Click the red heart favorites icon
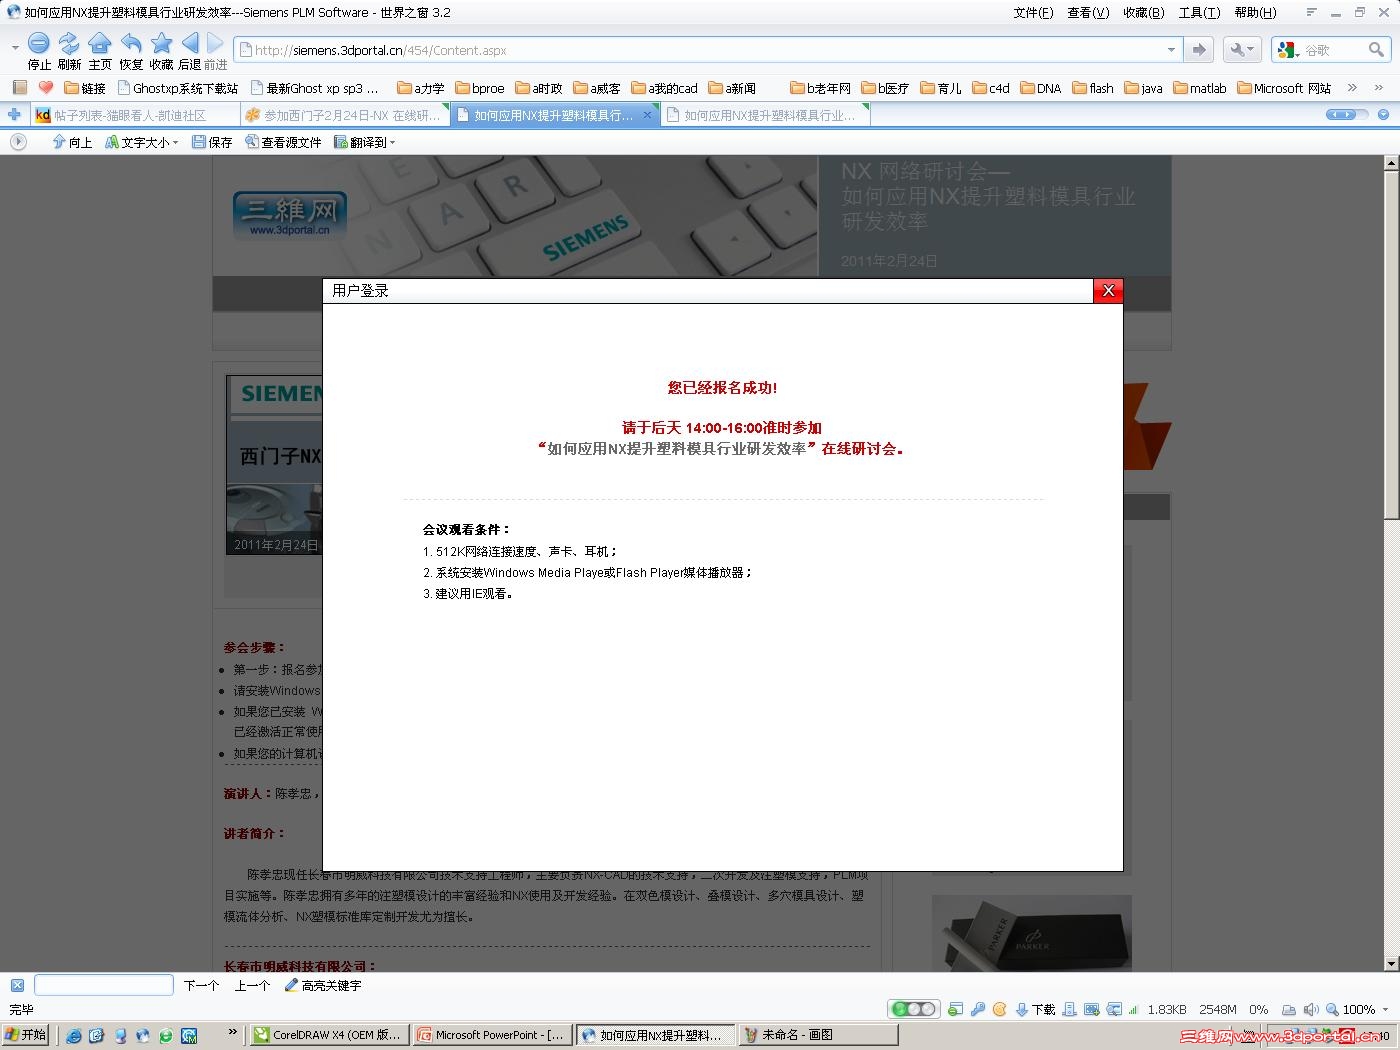Viewport: 1400px width, 1050px height. pos(45,88)
